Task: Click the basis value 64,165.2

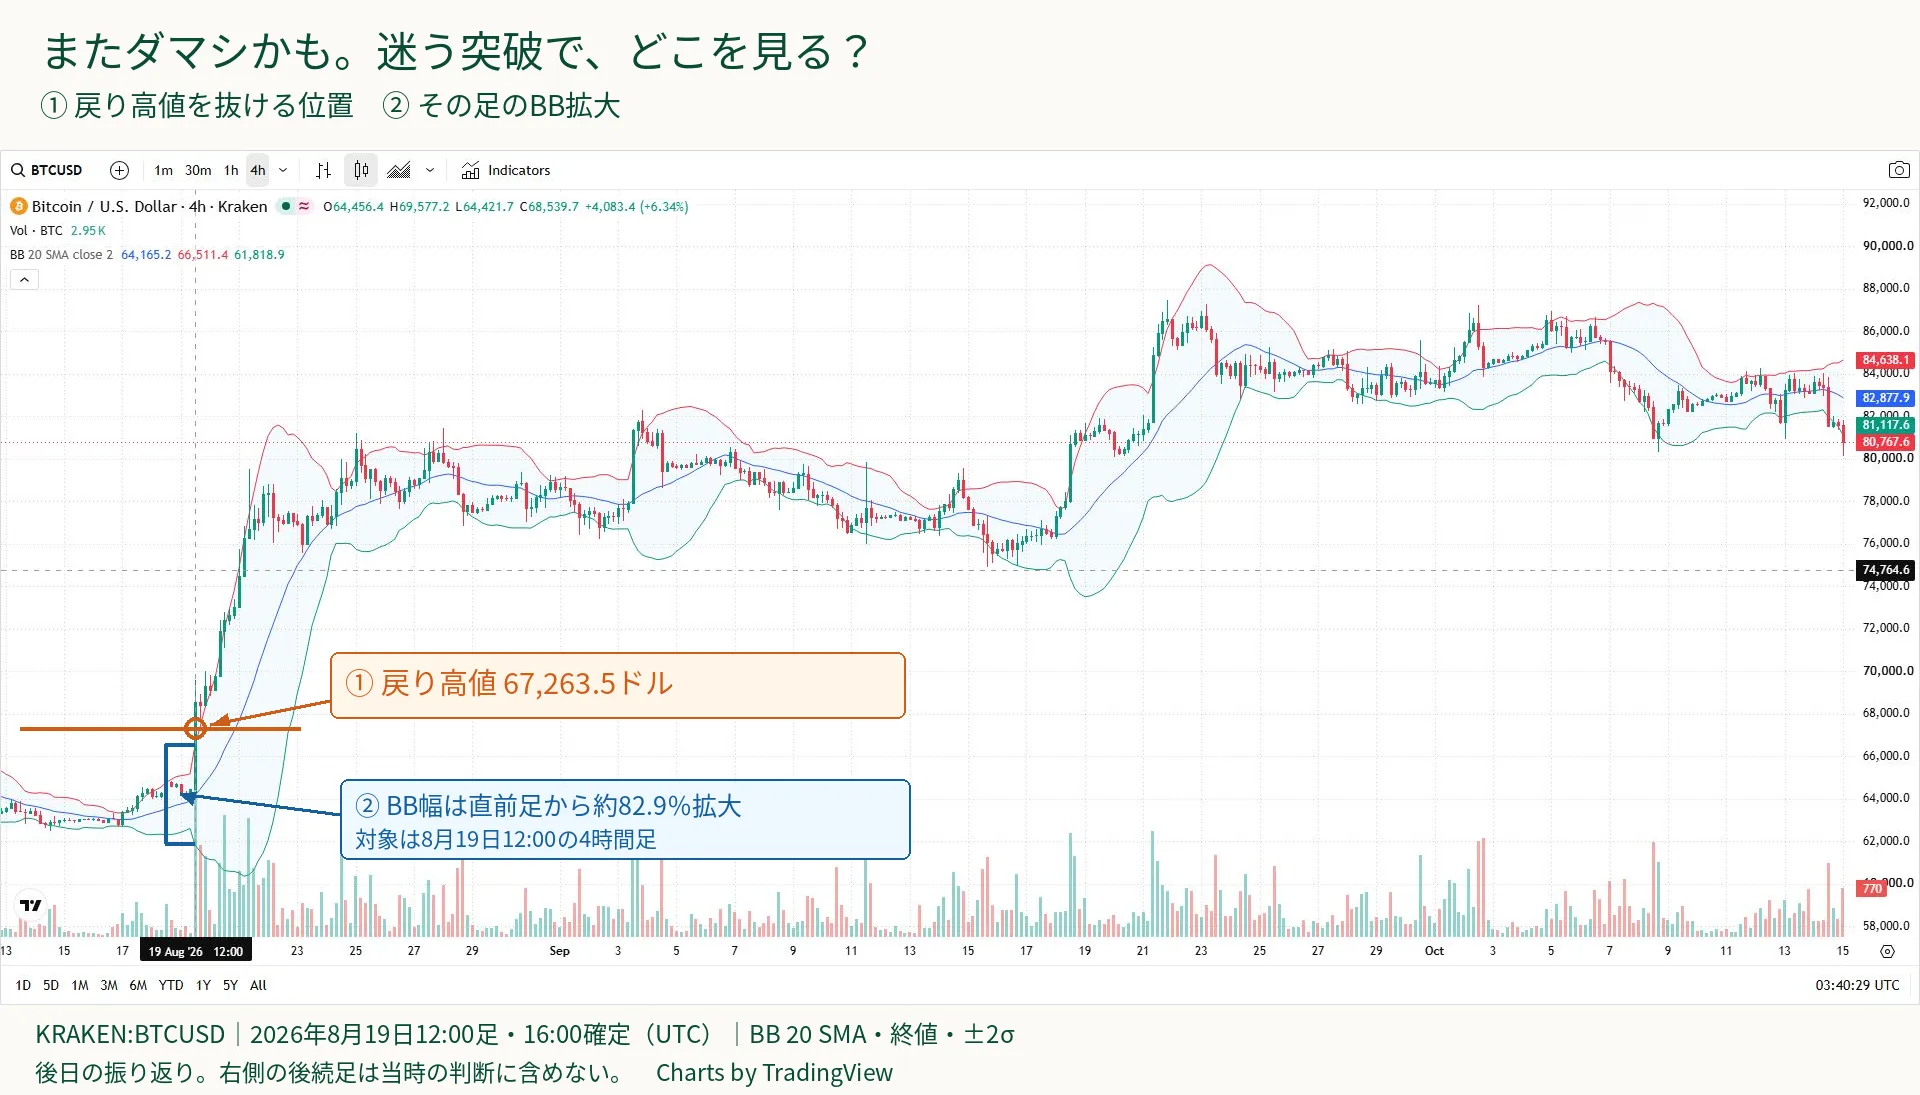Action: 146,254
